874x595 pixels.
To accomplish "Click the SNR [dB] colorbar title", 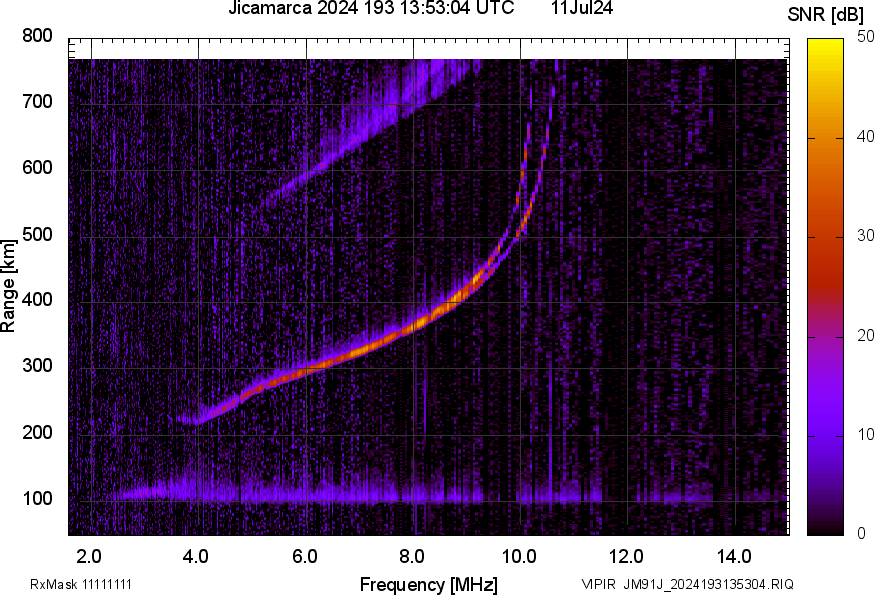I will point(825,15).
